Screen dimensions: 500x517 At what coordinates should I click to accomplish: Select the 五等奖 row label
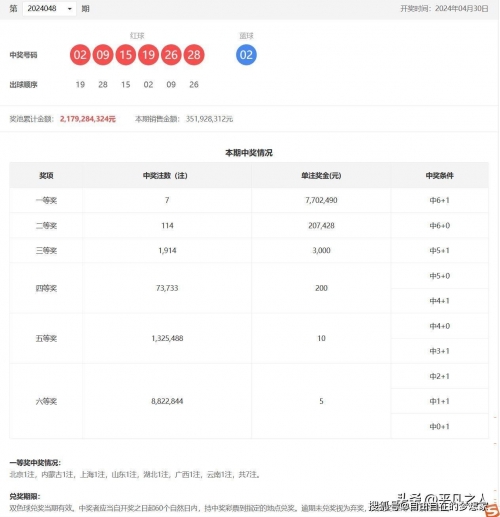pos(46,339)
